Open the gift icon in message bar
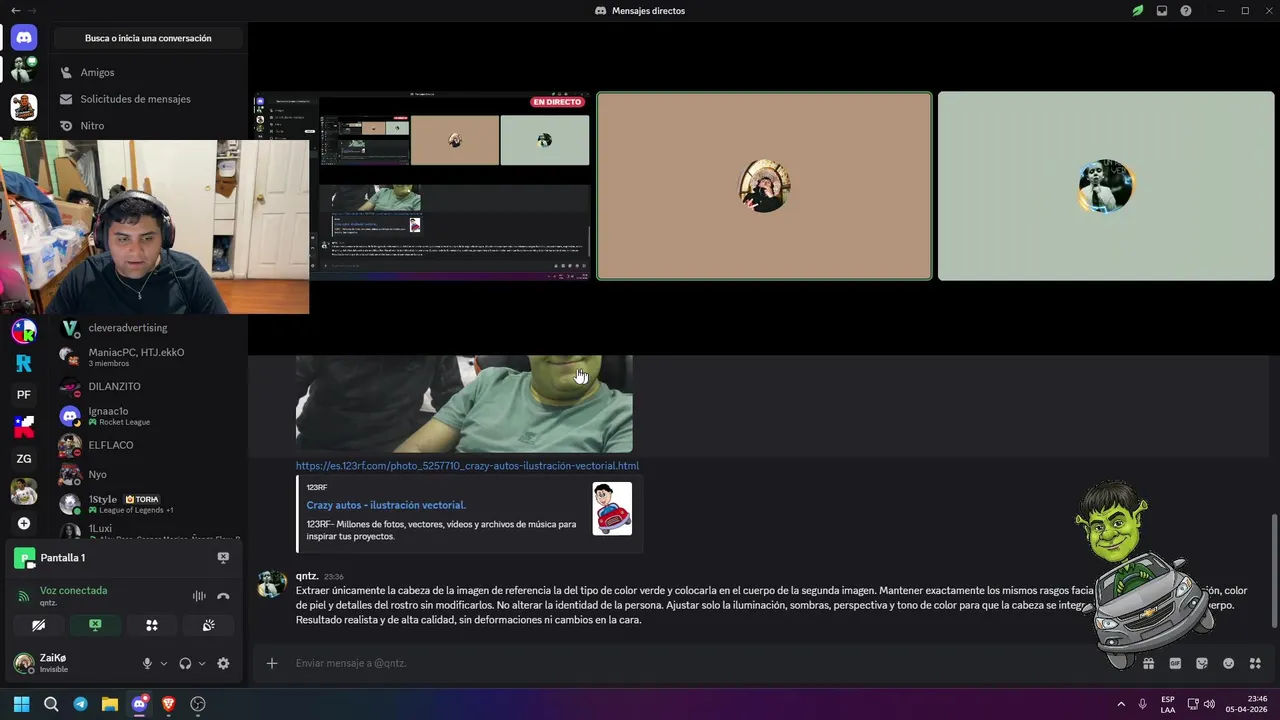Screen dimensions: 1280x720 click(x=1149, y=663)
